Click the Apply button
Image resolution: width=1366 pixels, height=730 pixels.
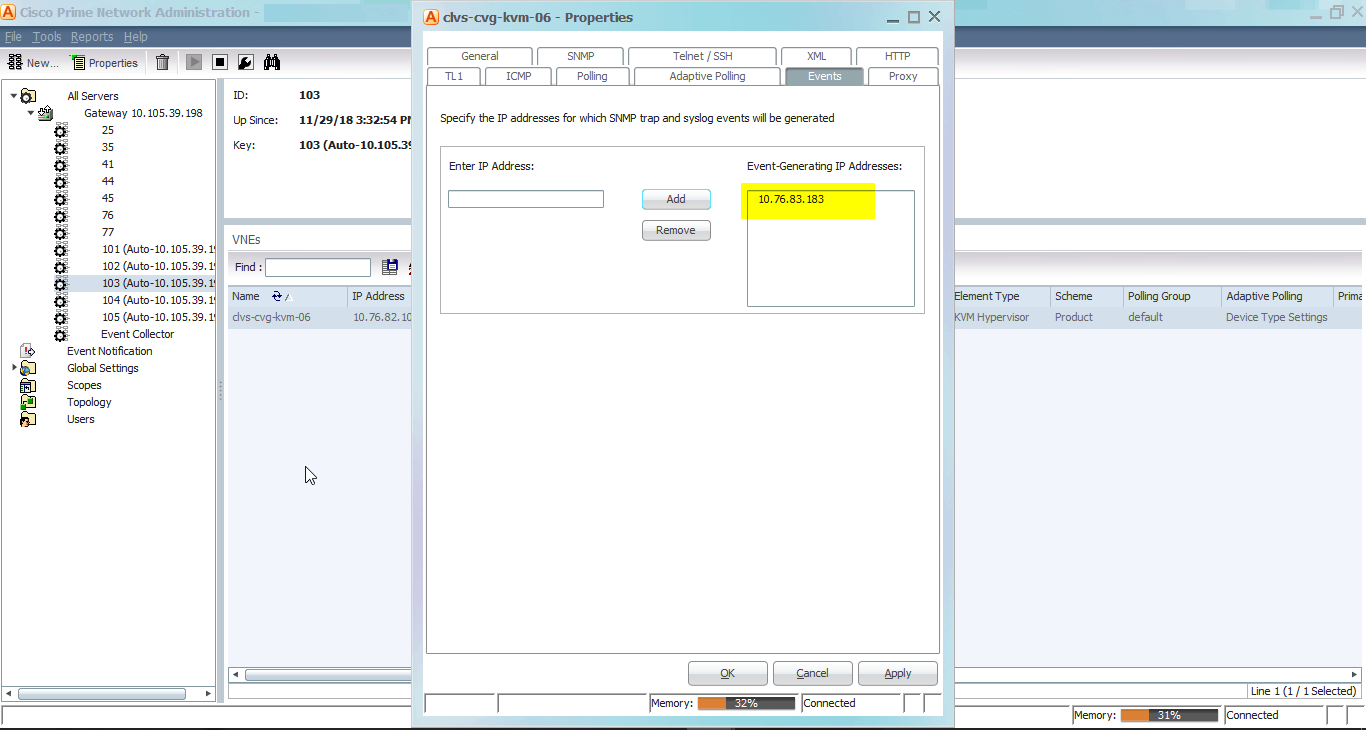coord(897,672)
